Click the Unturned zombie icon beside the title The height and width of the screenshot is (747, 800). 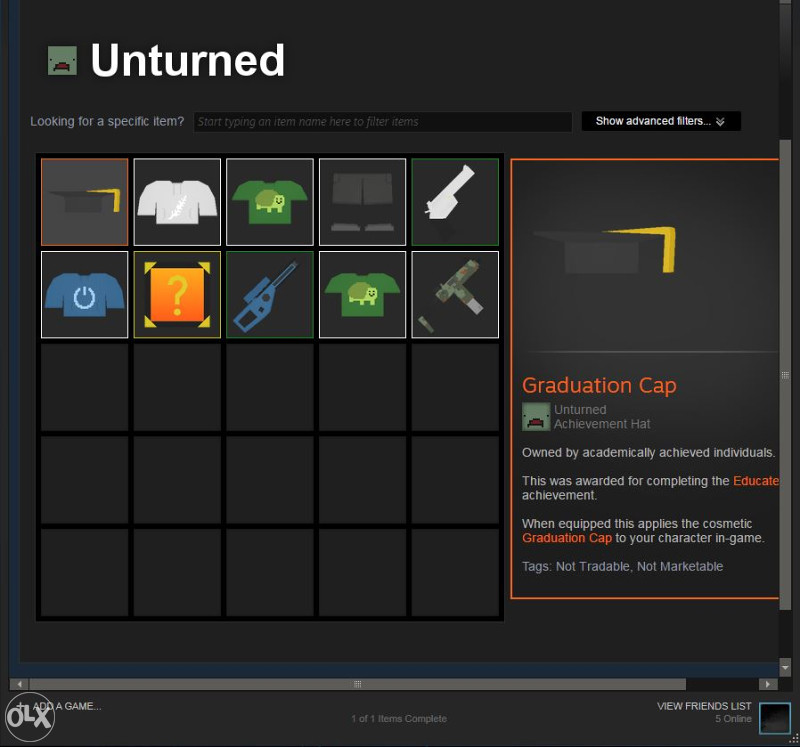point(62,61)
